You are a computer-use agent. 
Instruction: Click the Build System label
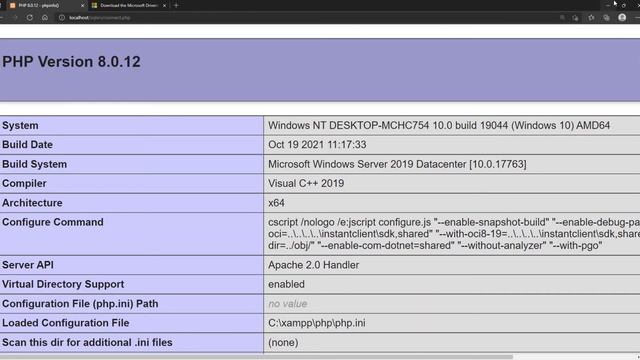pyautogui.click(x=34, y=164)
